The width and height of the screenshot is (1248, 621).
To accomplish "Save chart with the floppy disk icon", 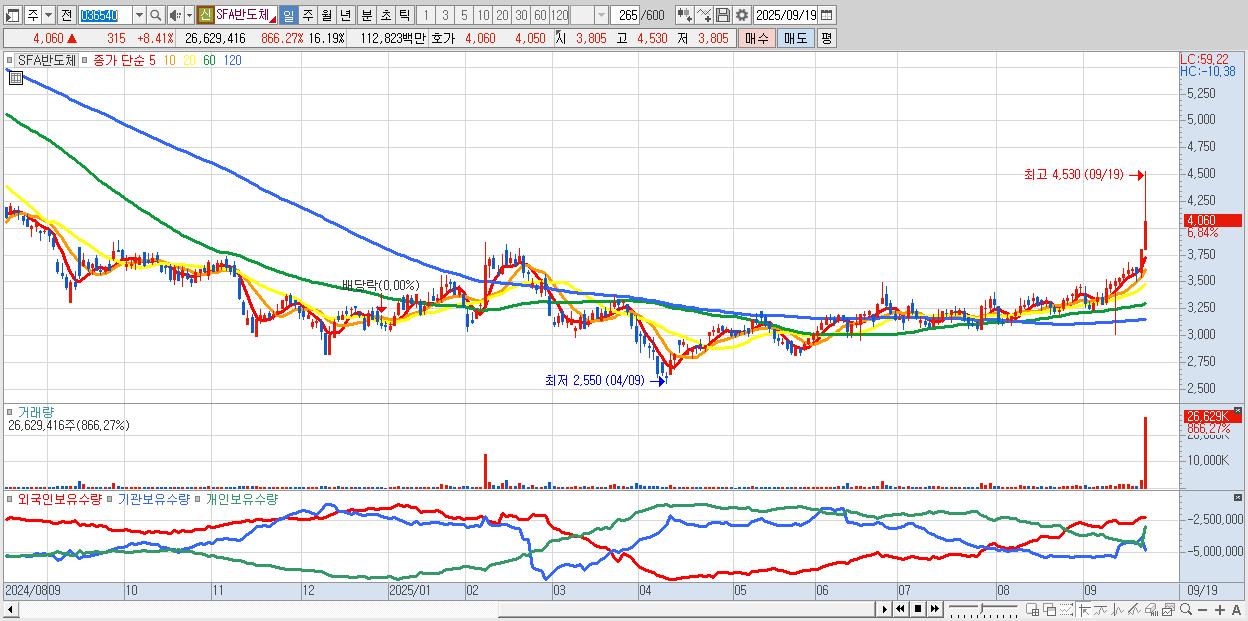I will (x=723, y=15).
